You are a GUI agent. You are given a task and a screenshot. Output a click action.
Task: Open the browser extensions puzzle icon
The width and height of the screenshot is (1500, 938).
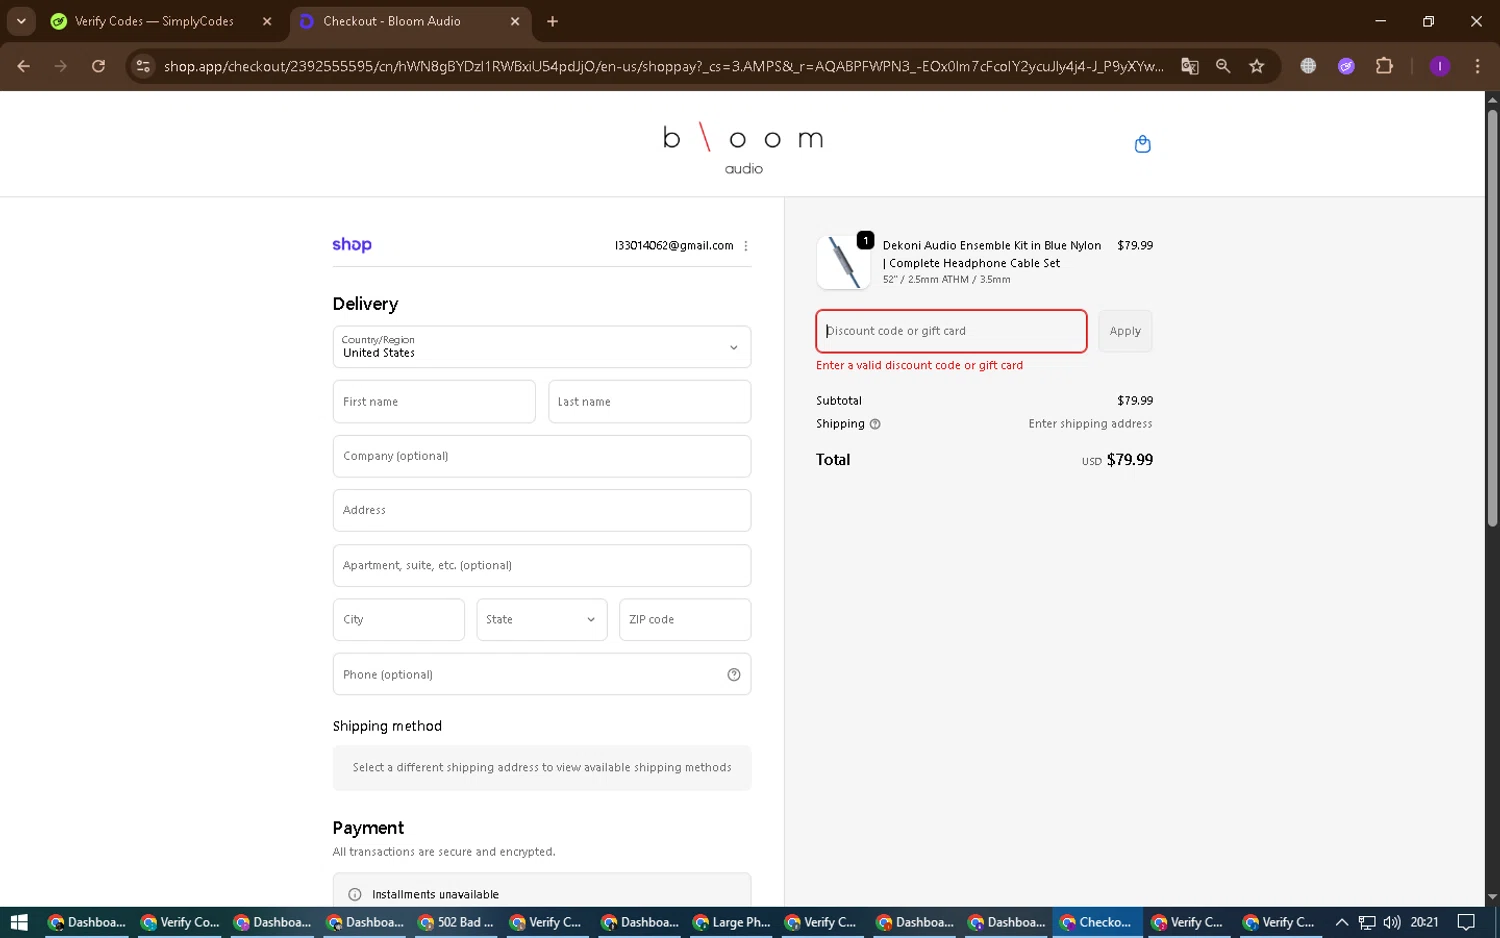click(1384, 66)
